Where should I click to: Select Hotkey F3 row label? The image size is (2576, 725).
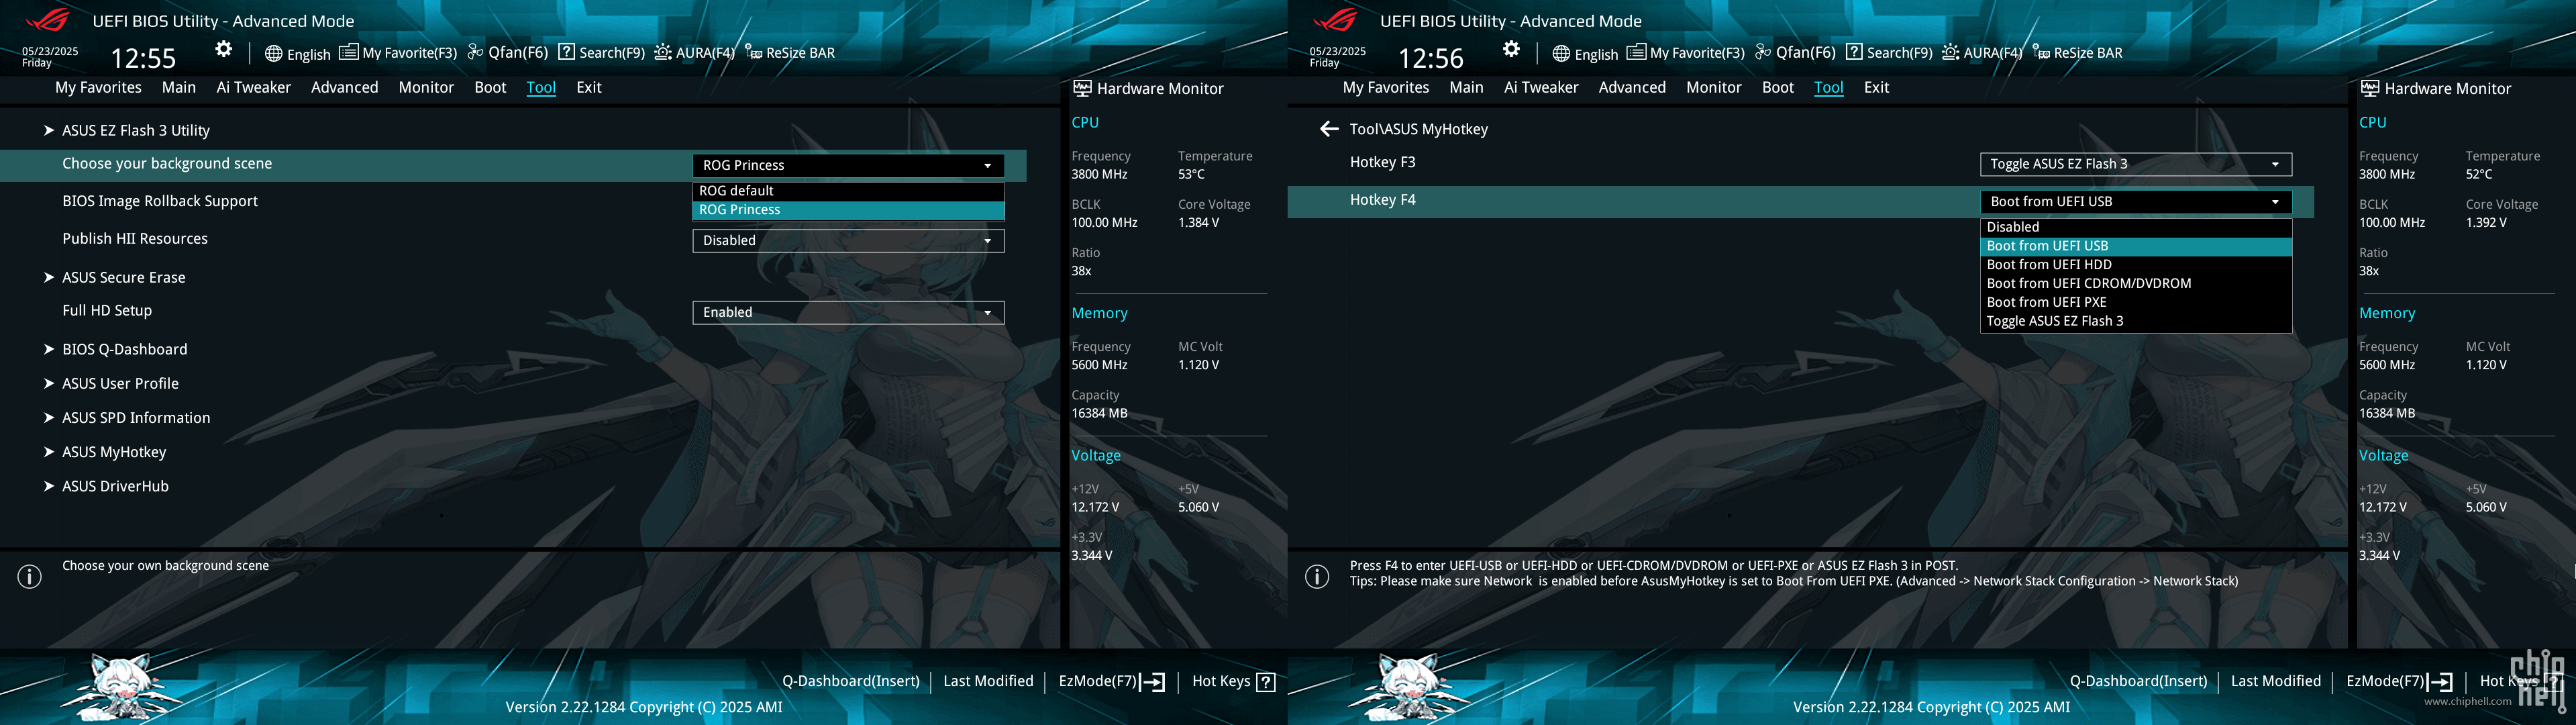[x=1383, y=162]
